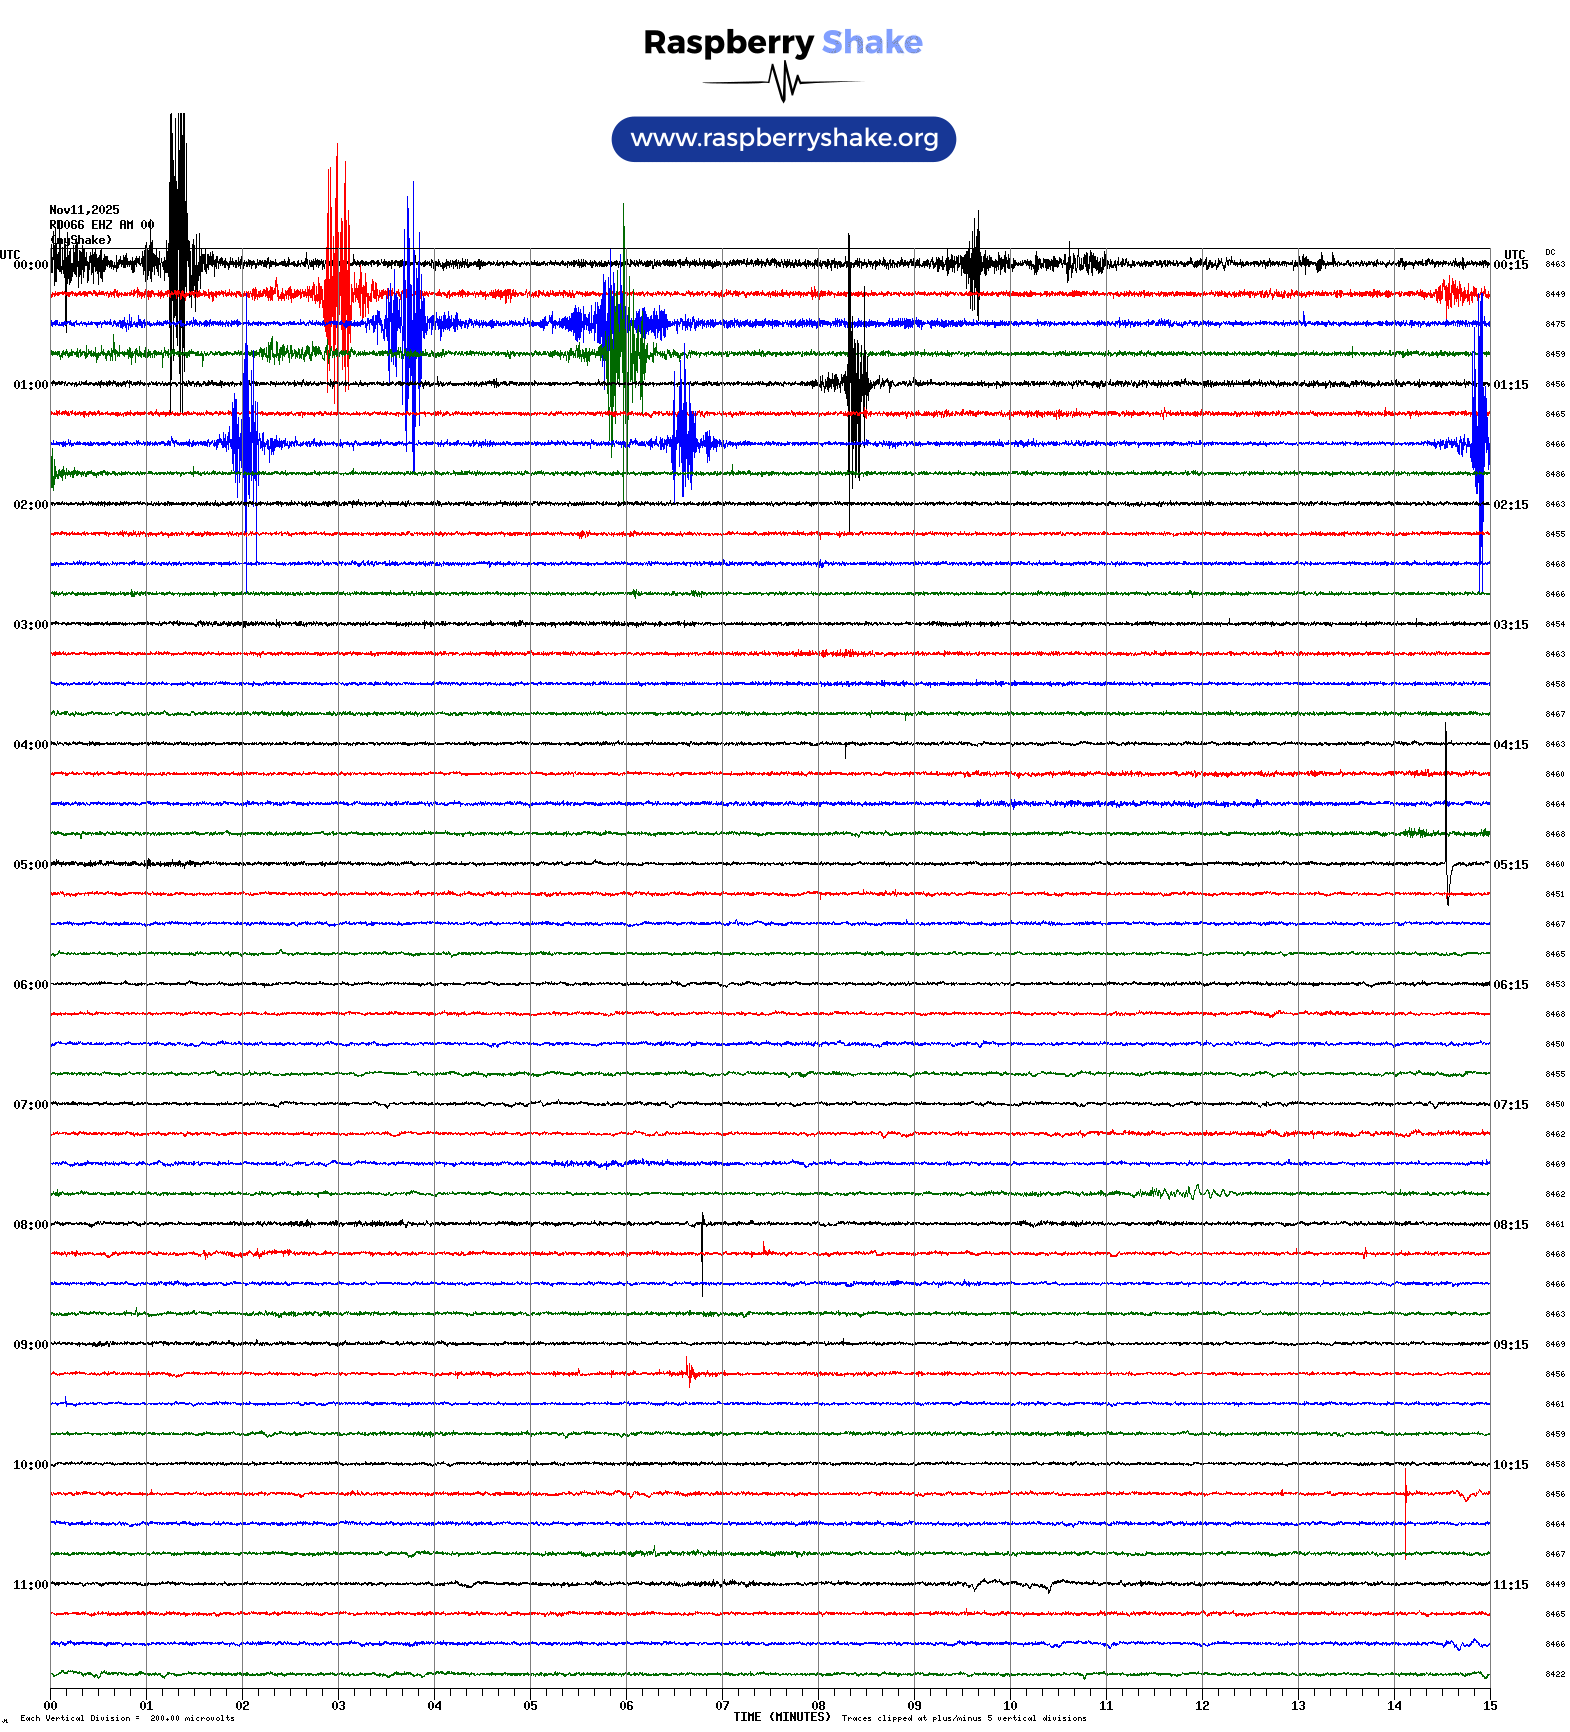Click the left 03:00 UTC row label
1570x1732 pixels.
pos(30,625)
